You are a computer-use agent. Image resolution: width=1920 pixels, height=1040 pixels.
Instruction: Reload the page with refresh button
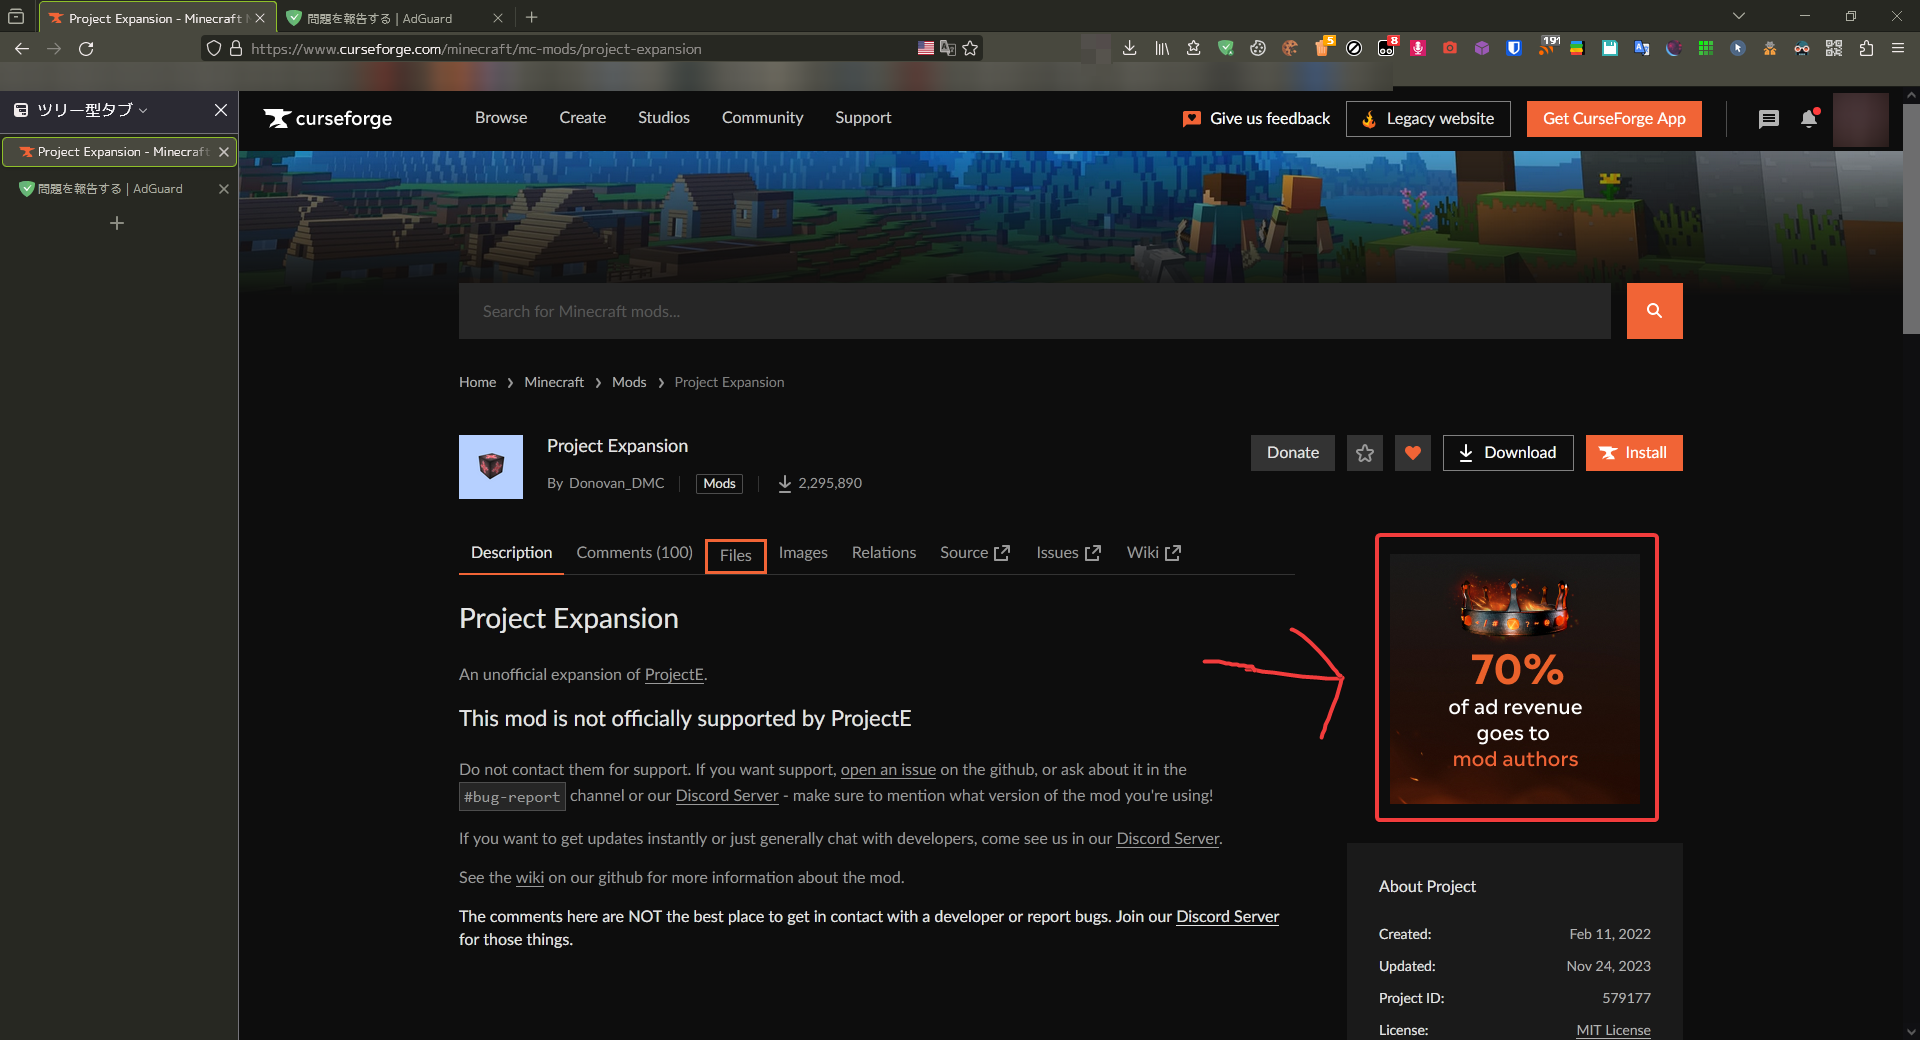click(86, 48)
